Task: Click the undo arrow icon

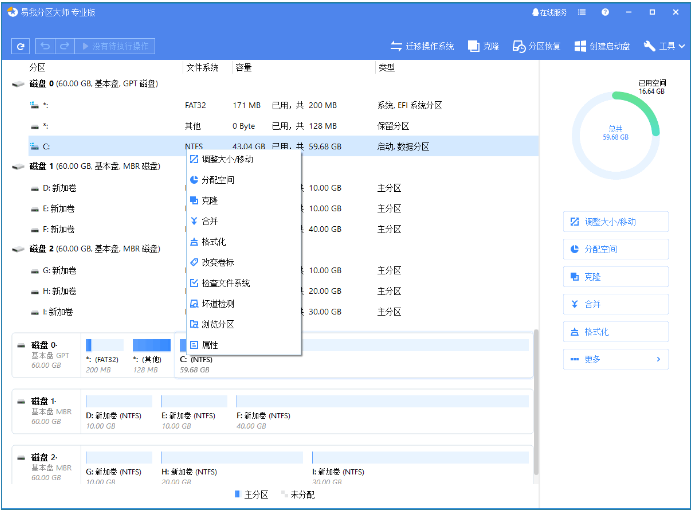Action: pos(45,46)
